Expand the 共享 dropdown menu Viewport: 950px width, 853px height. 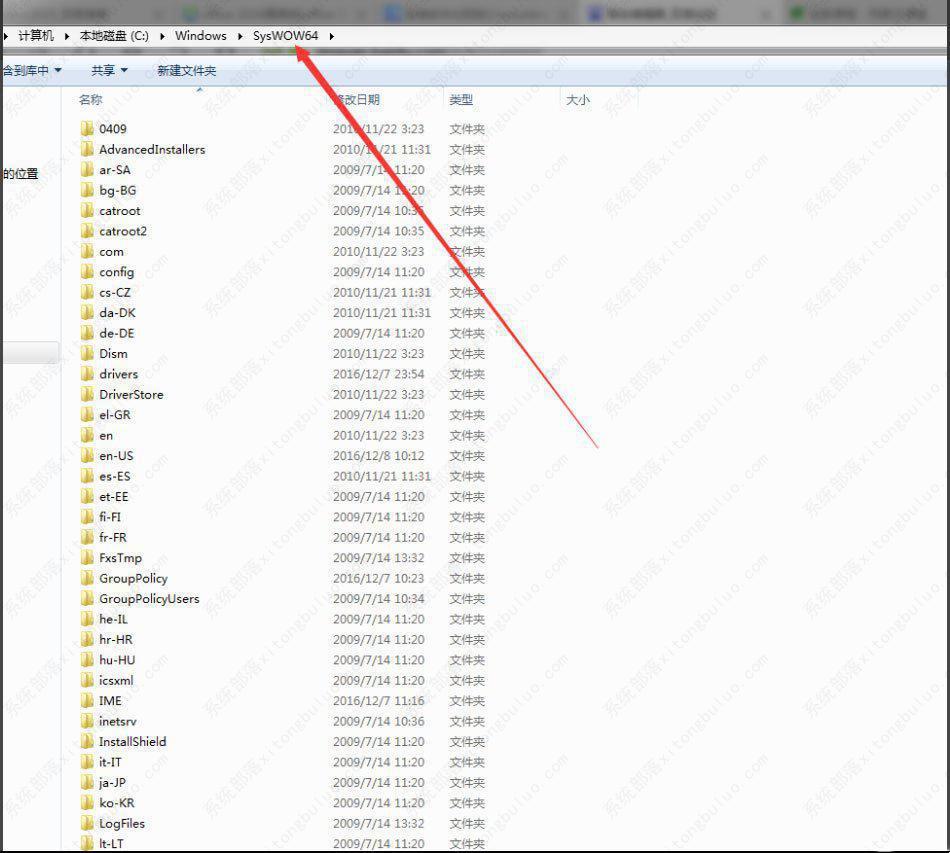(107, 70)
